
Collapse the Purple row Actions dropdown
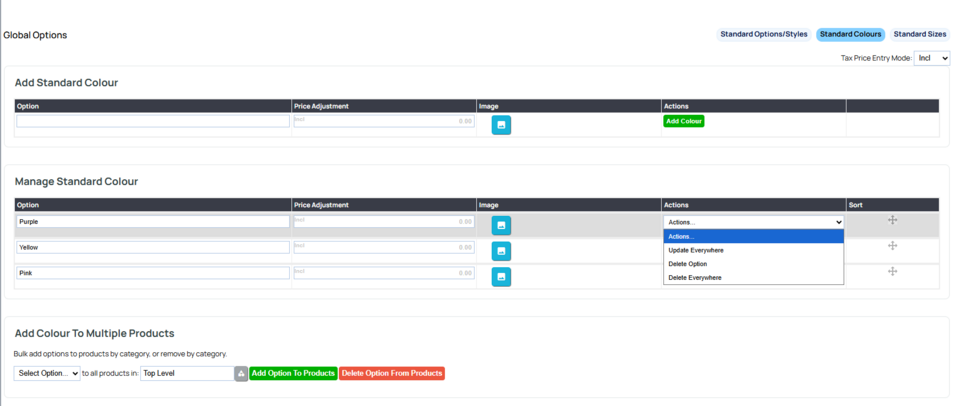753,222
